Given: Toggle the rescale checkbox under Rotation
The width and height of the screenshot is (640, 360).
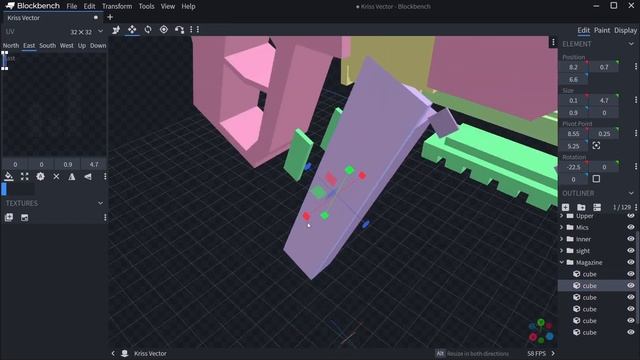Looking at the screenshot, I should pos(596,179).
